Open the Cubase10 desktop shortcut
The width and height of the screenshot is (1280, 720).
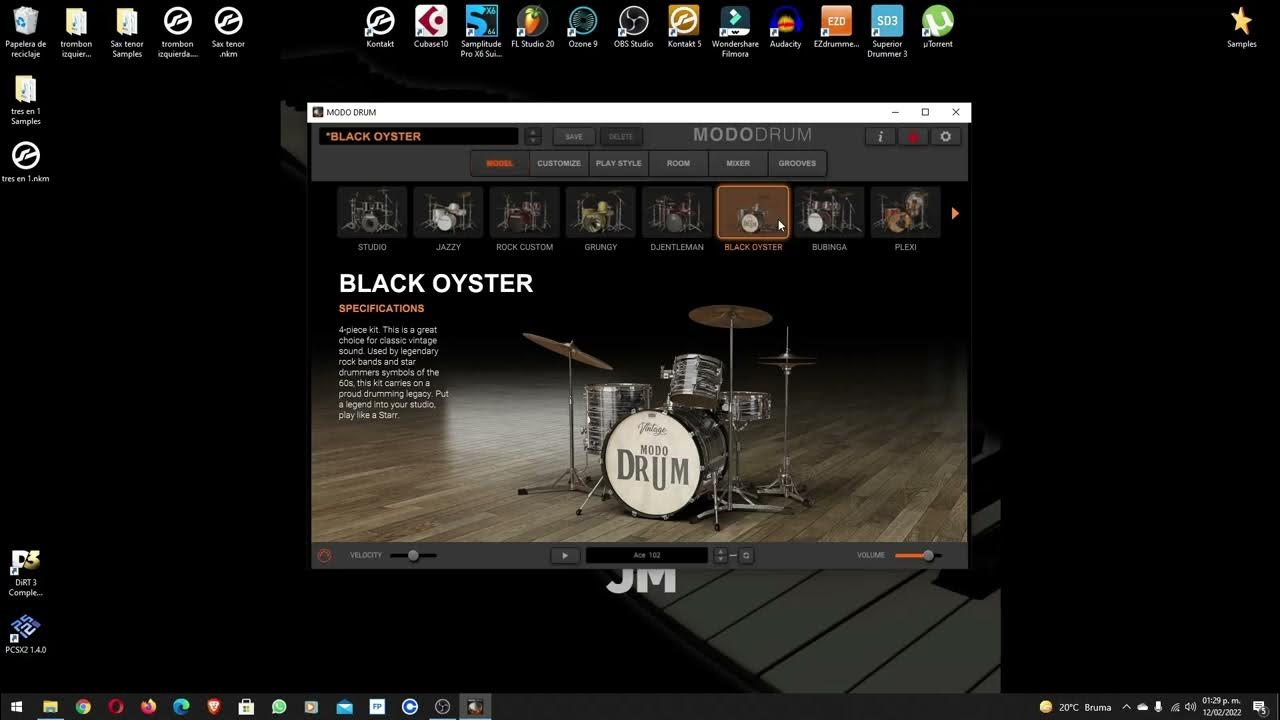431,28
